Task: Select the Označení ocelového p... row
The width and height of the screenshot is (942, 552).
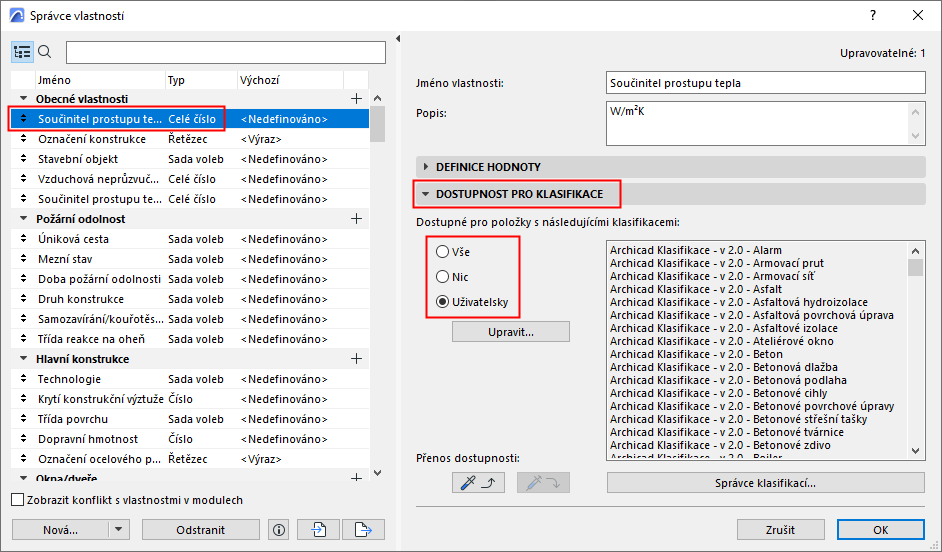Action: coord(190,459)
